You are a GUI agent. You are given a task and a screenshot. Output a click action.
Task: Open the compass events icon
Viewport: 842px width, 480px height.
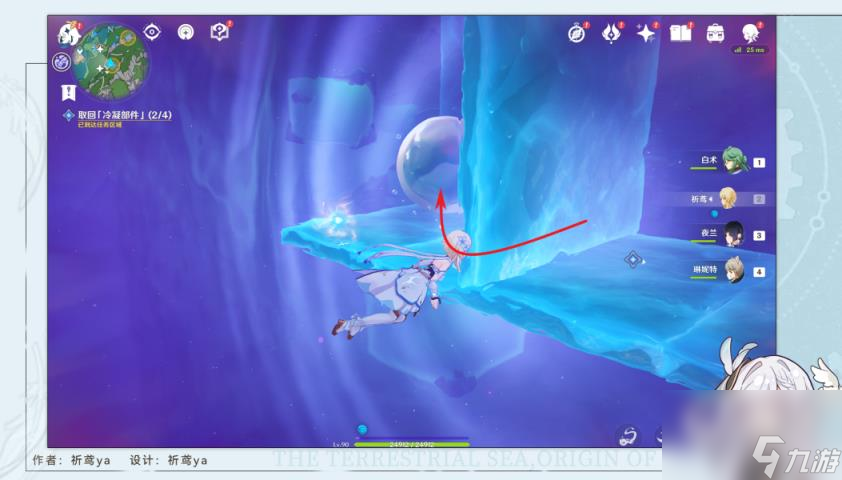coord(577,33)
